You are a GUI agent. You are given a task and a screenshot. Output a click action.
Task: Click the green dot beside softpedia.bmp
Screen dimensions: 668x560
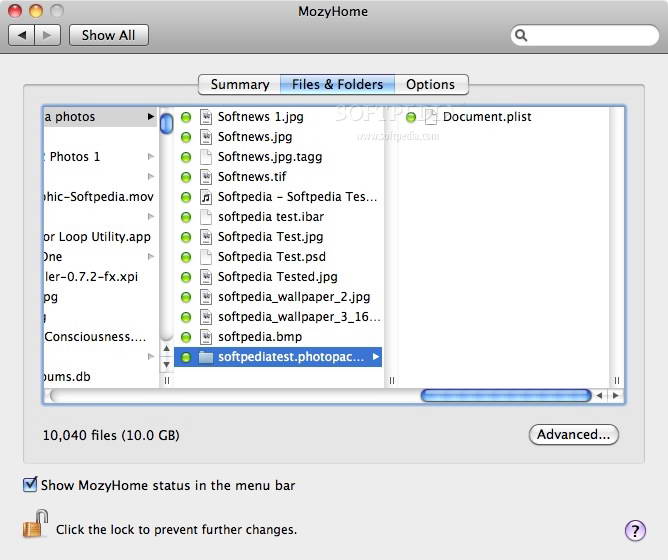(186, 338)
